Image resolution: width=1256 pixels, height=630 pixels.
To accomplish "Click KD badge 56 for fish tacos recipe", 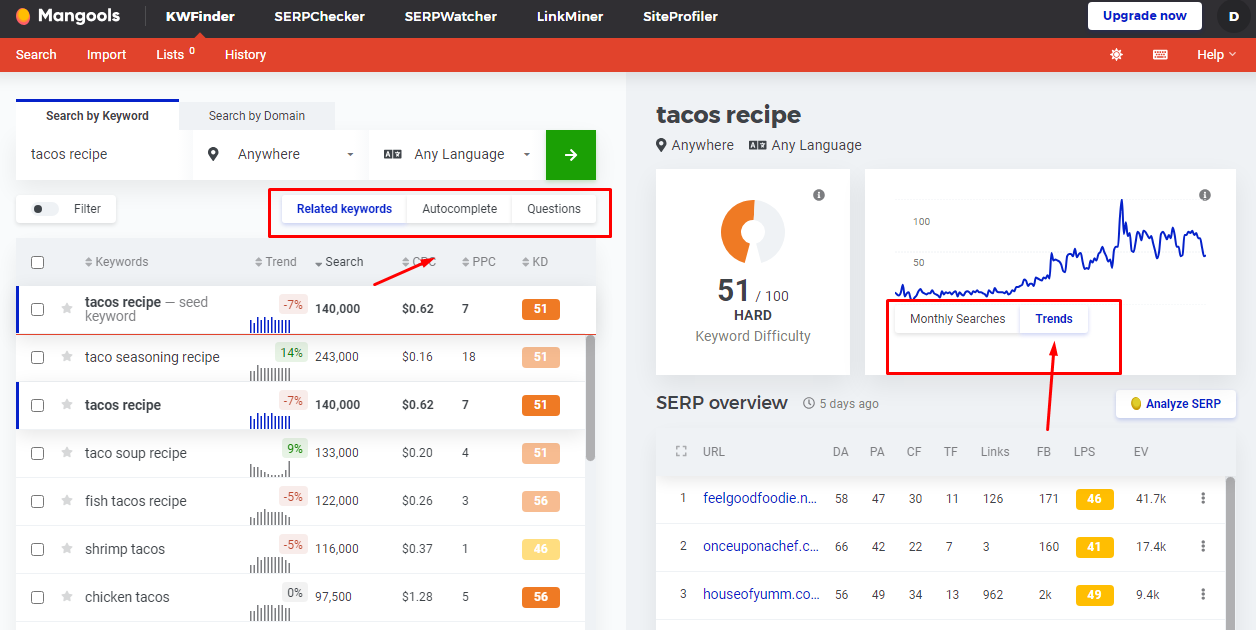I will [x=541, y=501].
